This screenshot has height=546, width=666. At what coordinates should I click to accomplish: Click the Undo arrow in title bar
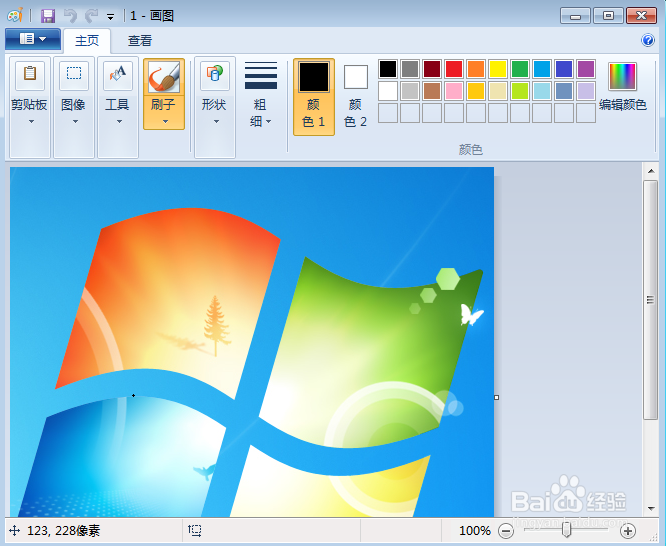pos(70,16)
